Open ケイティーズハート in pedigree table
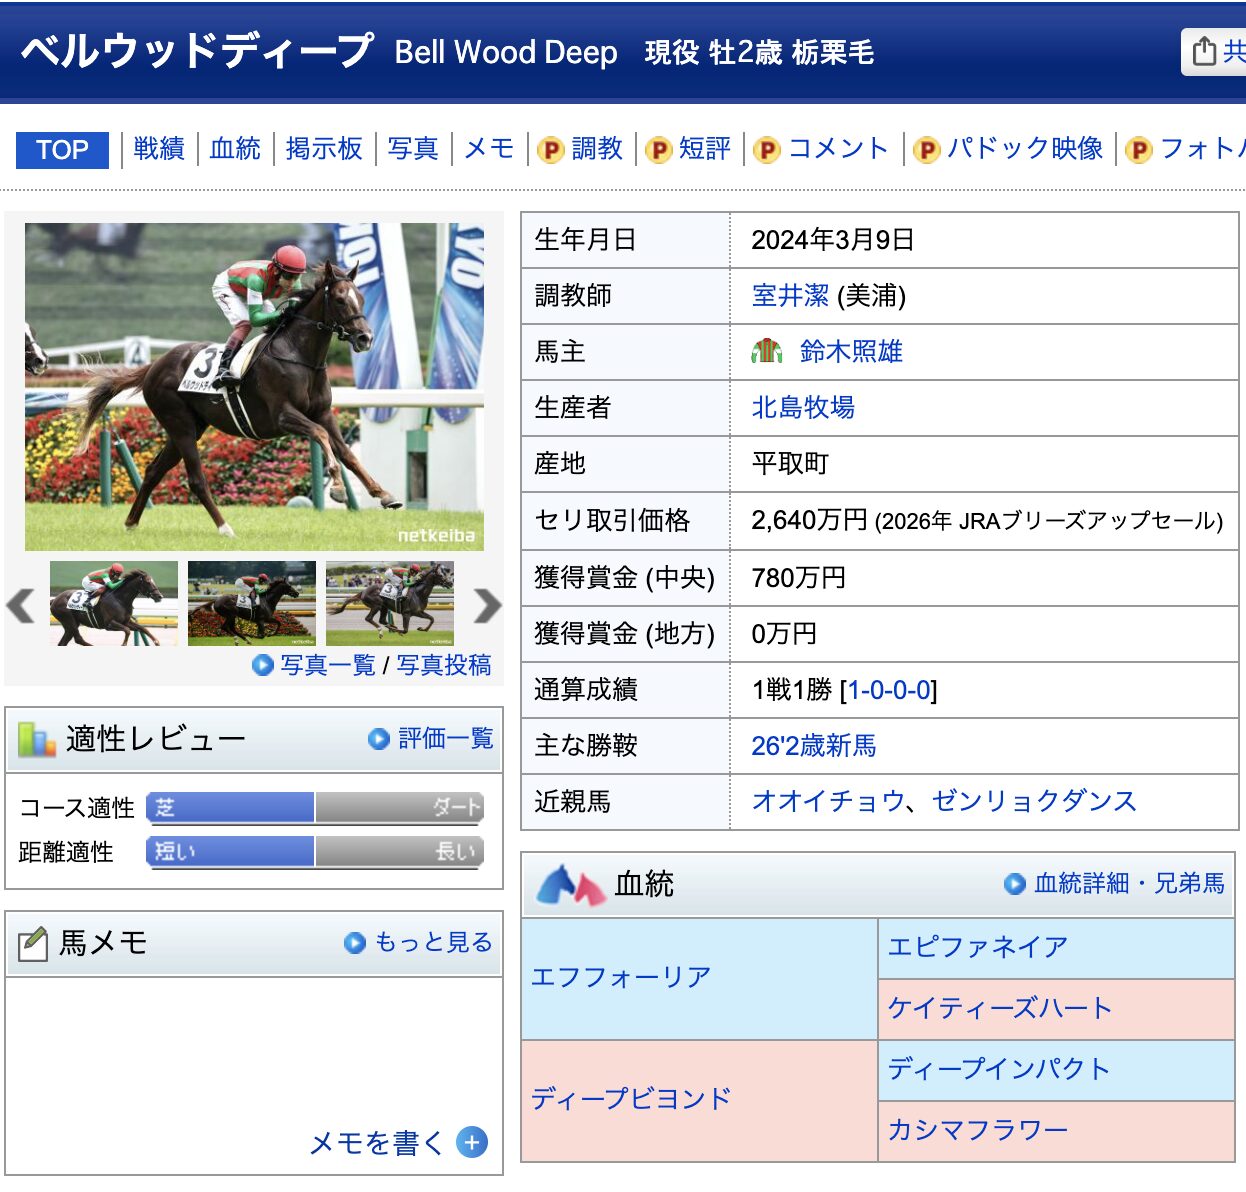The width and height of the screenshot is (1246, 1192). pos(1000,1007)
